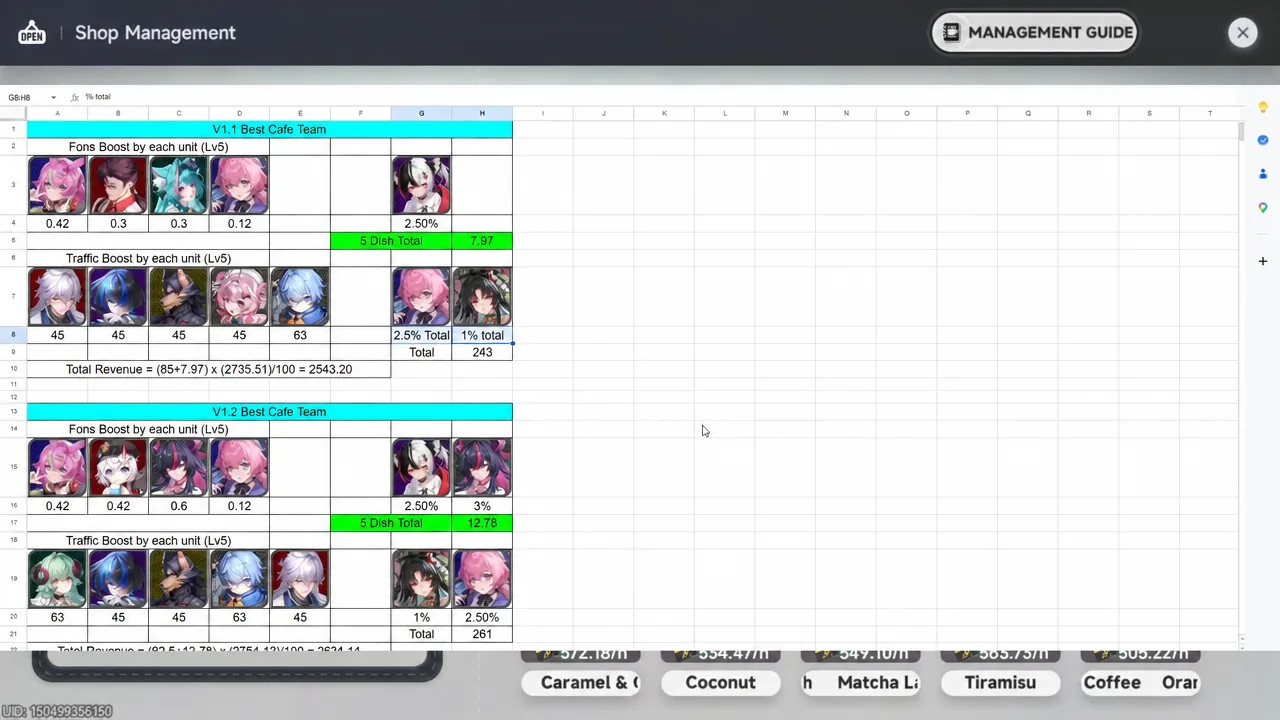This screenshot has height=720, width=1280.
Task: Click cell showing 12.78 dish total
Action: click(482, 523)
